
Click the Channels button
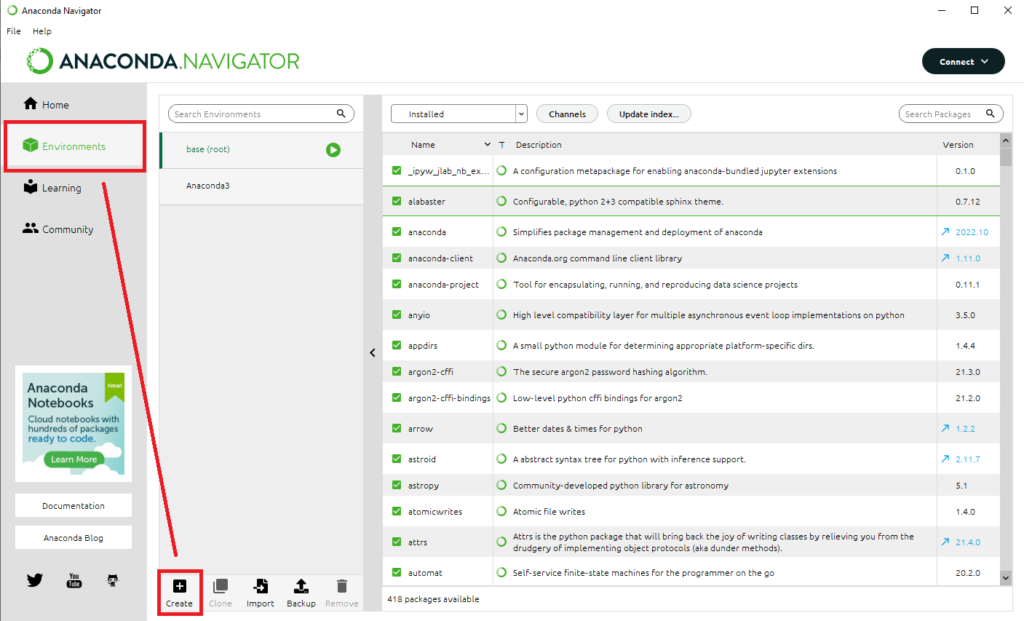coord(567,114)
